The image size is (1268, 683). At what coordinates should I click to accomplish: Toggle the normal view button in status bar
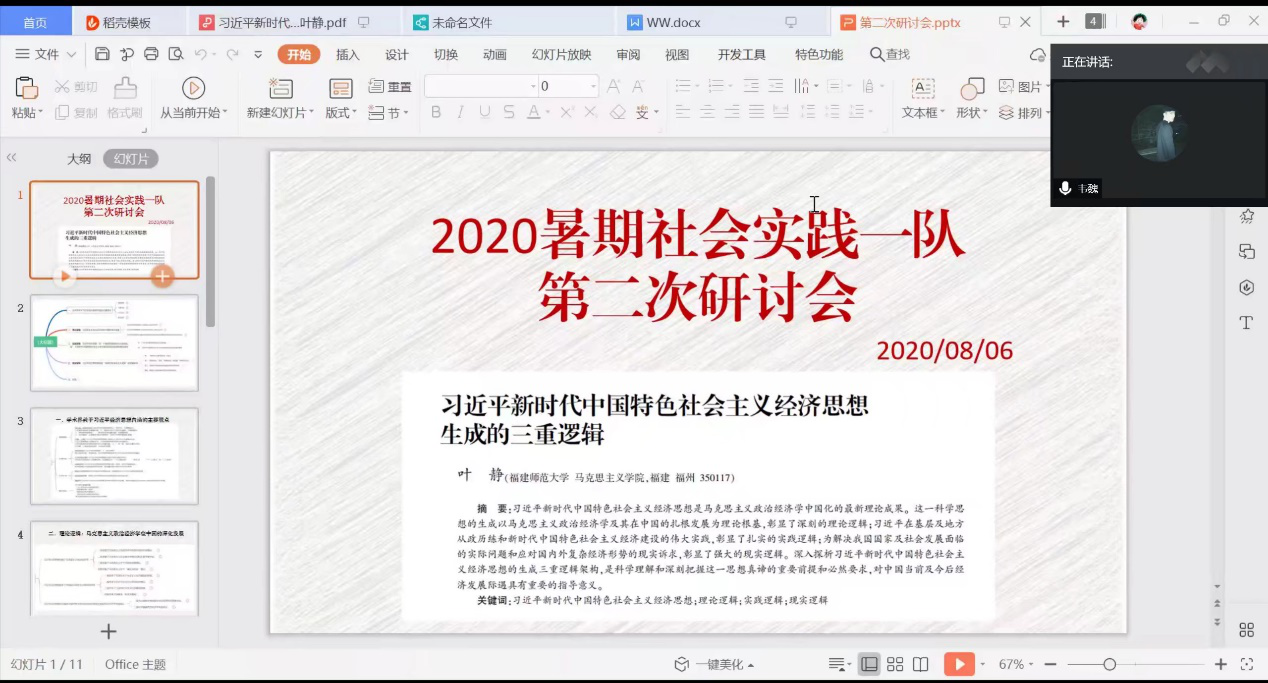click(869, 665)
